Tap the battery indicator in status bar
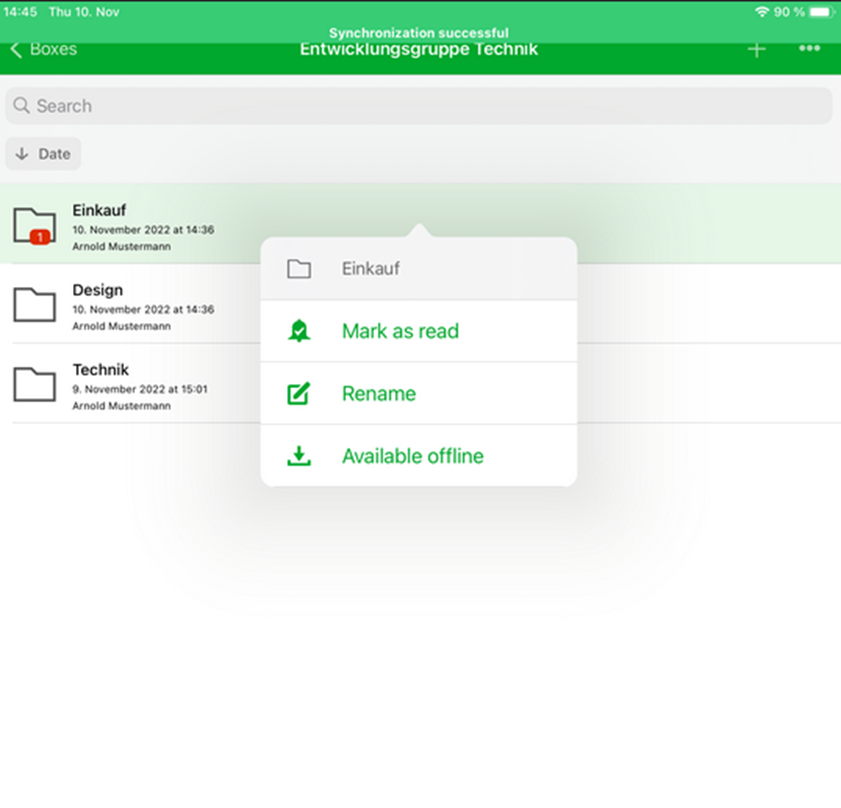Image resolution: width=841 pixels, height=808 pixels. (820, 12)
